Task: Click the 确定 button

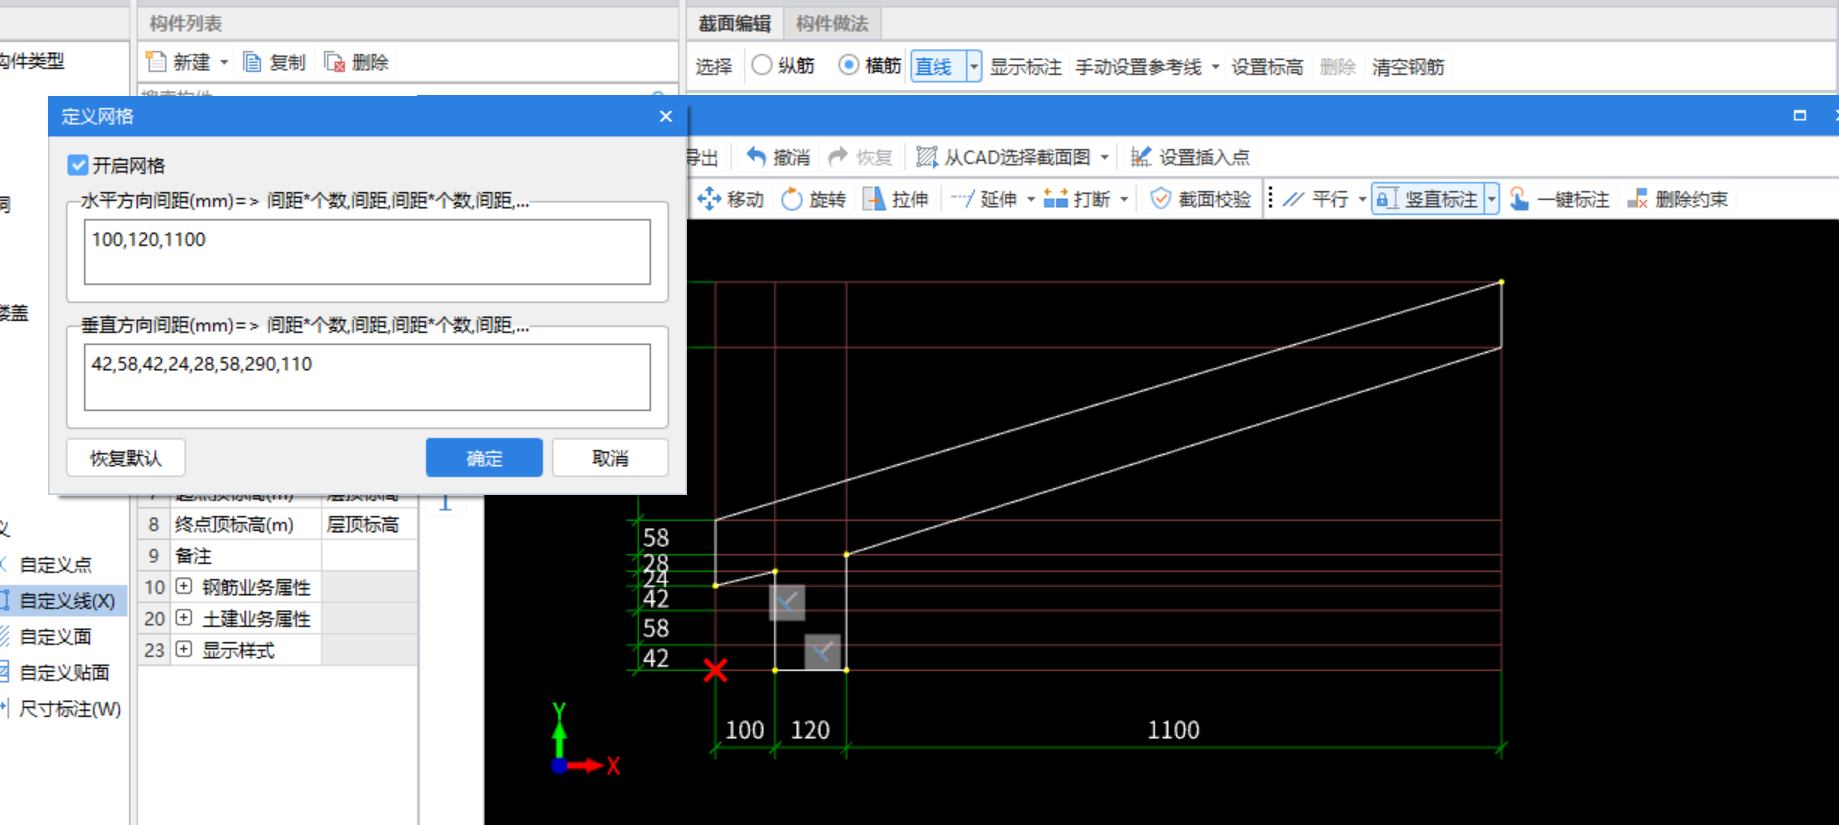Action: pyautogui.click(x=484, y=458)
